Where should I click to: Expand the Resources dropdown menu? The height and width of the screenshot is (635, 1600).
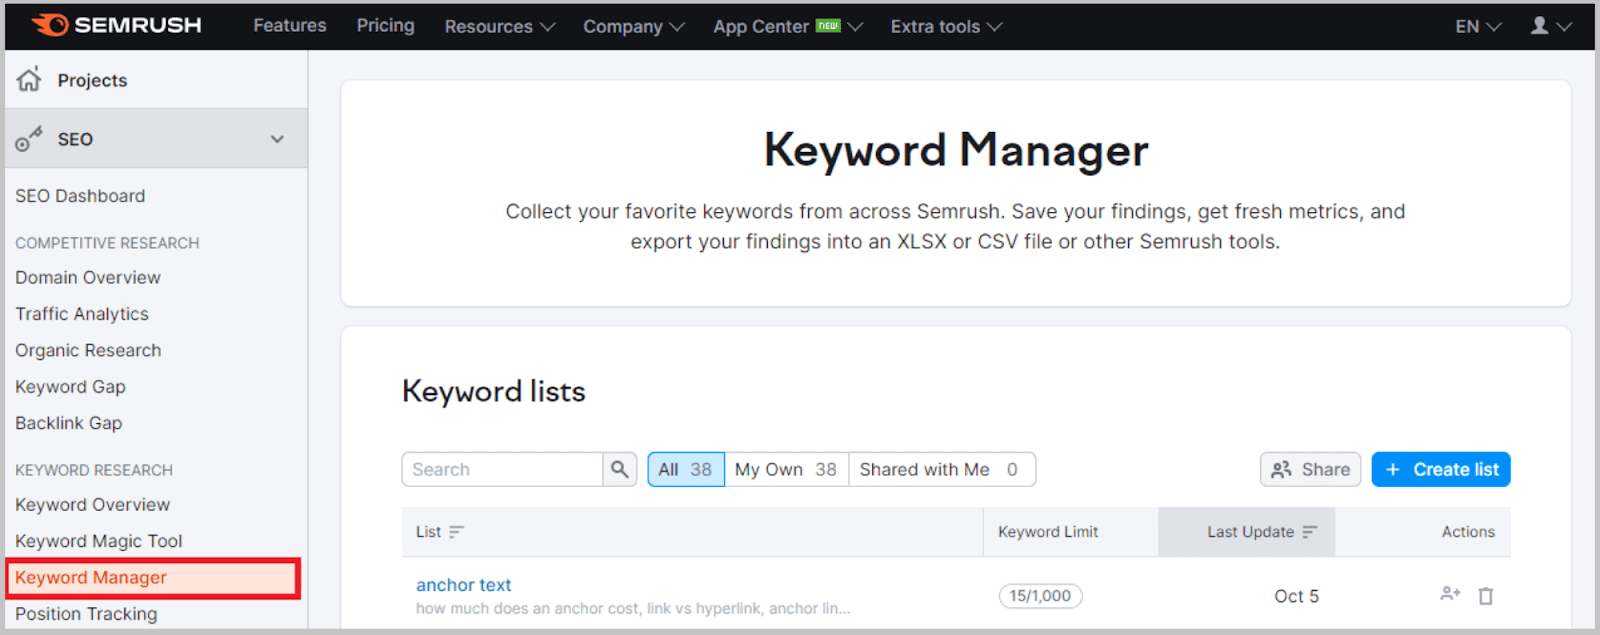point(499,26)
